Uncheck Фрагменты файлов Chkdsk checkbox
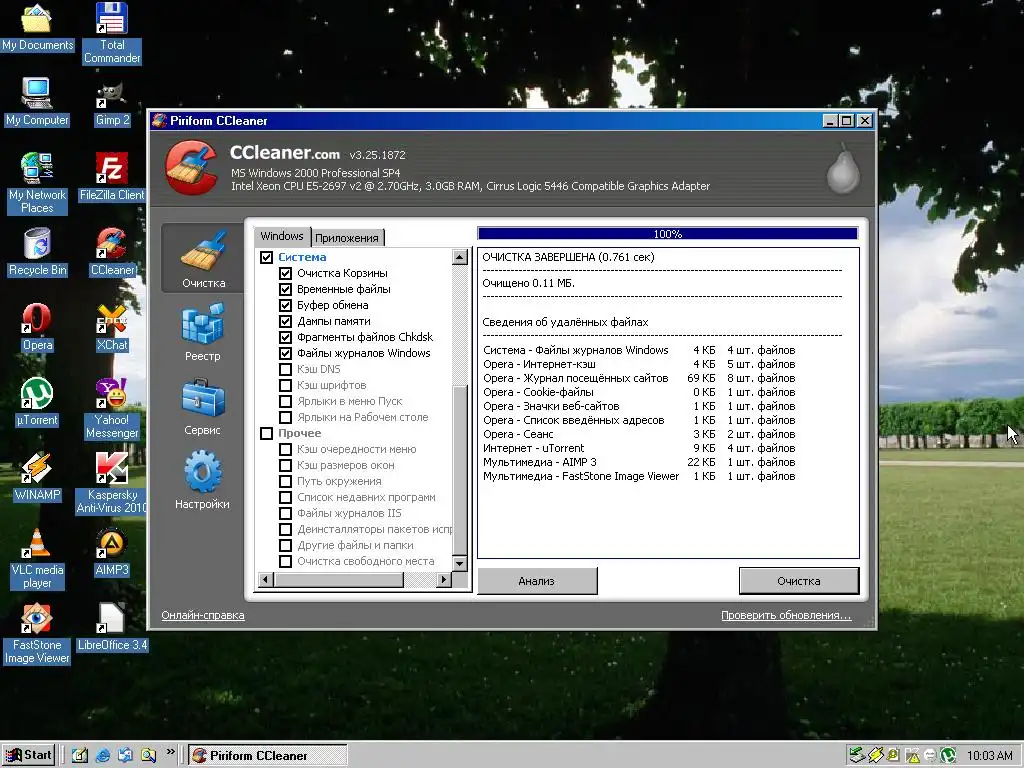Image resolution: width=1024 pixels, height=768 pixels. [285, 337]
